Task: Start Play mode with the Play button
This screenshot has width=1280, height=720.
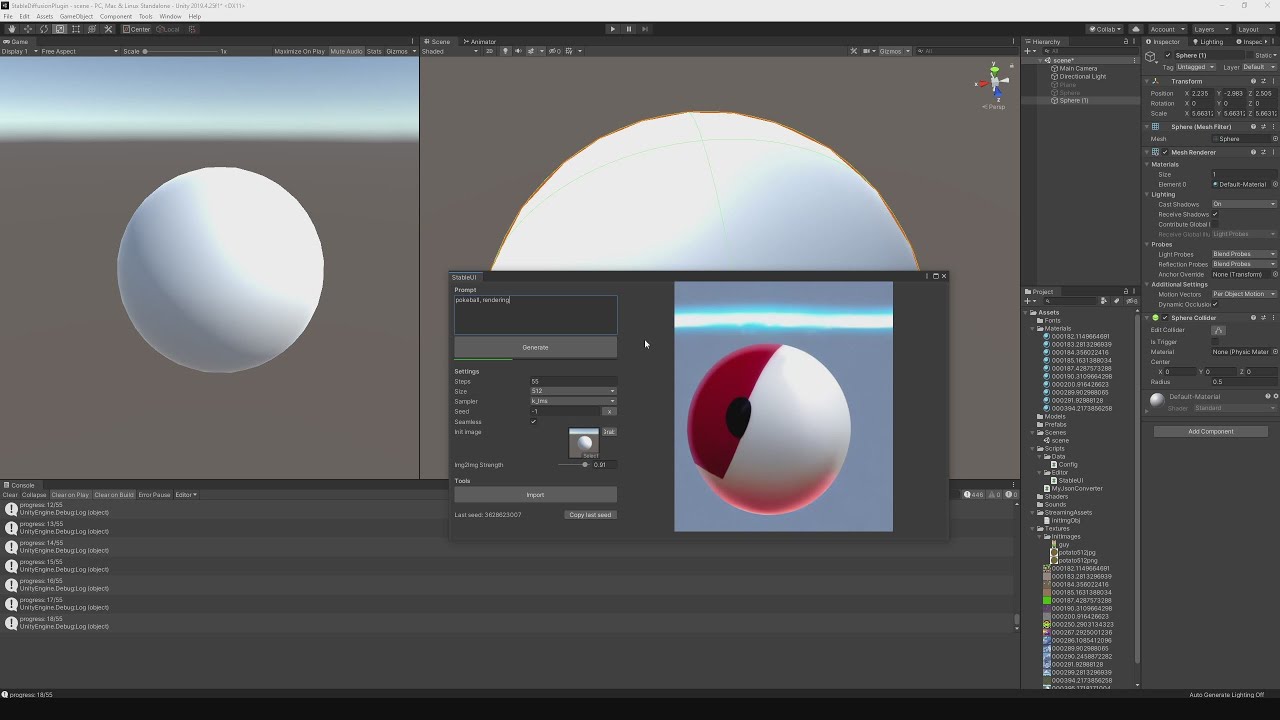Action: click(613, 29)
